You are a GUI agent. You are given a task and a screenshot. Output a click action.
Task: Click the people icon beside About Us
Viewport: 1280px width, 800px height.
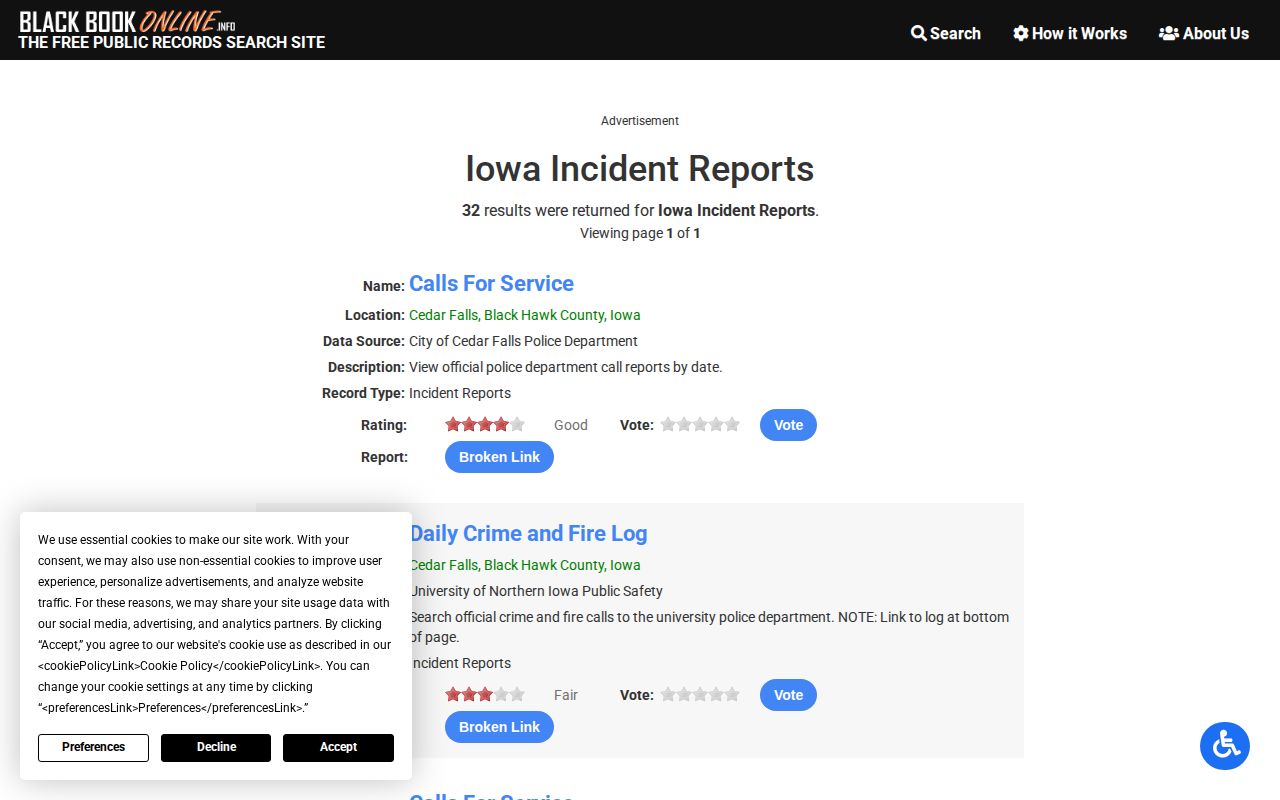tap(1168, 33)
